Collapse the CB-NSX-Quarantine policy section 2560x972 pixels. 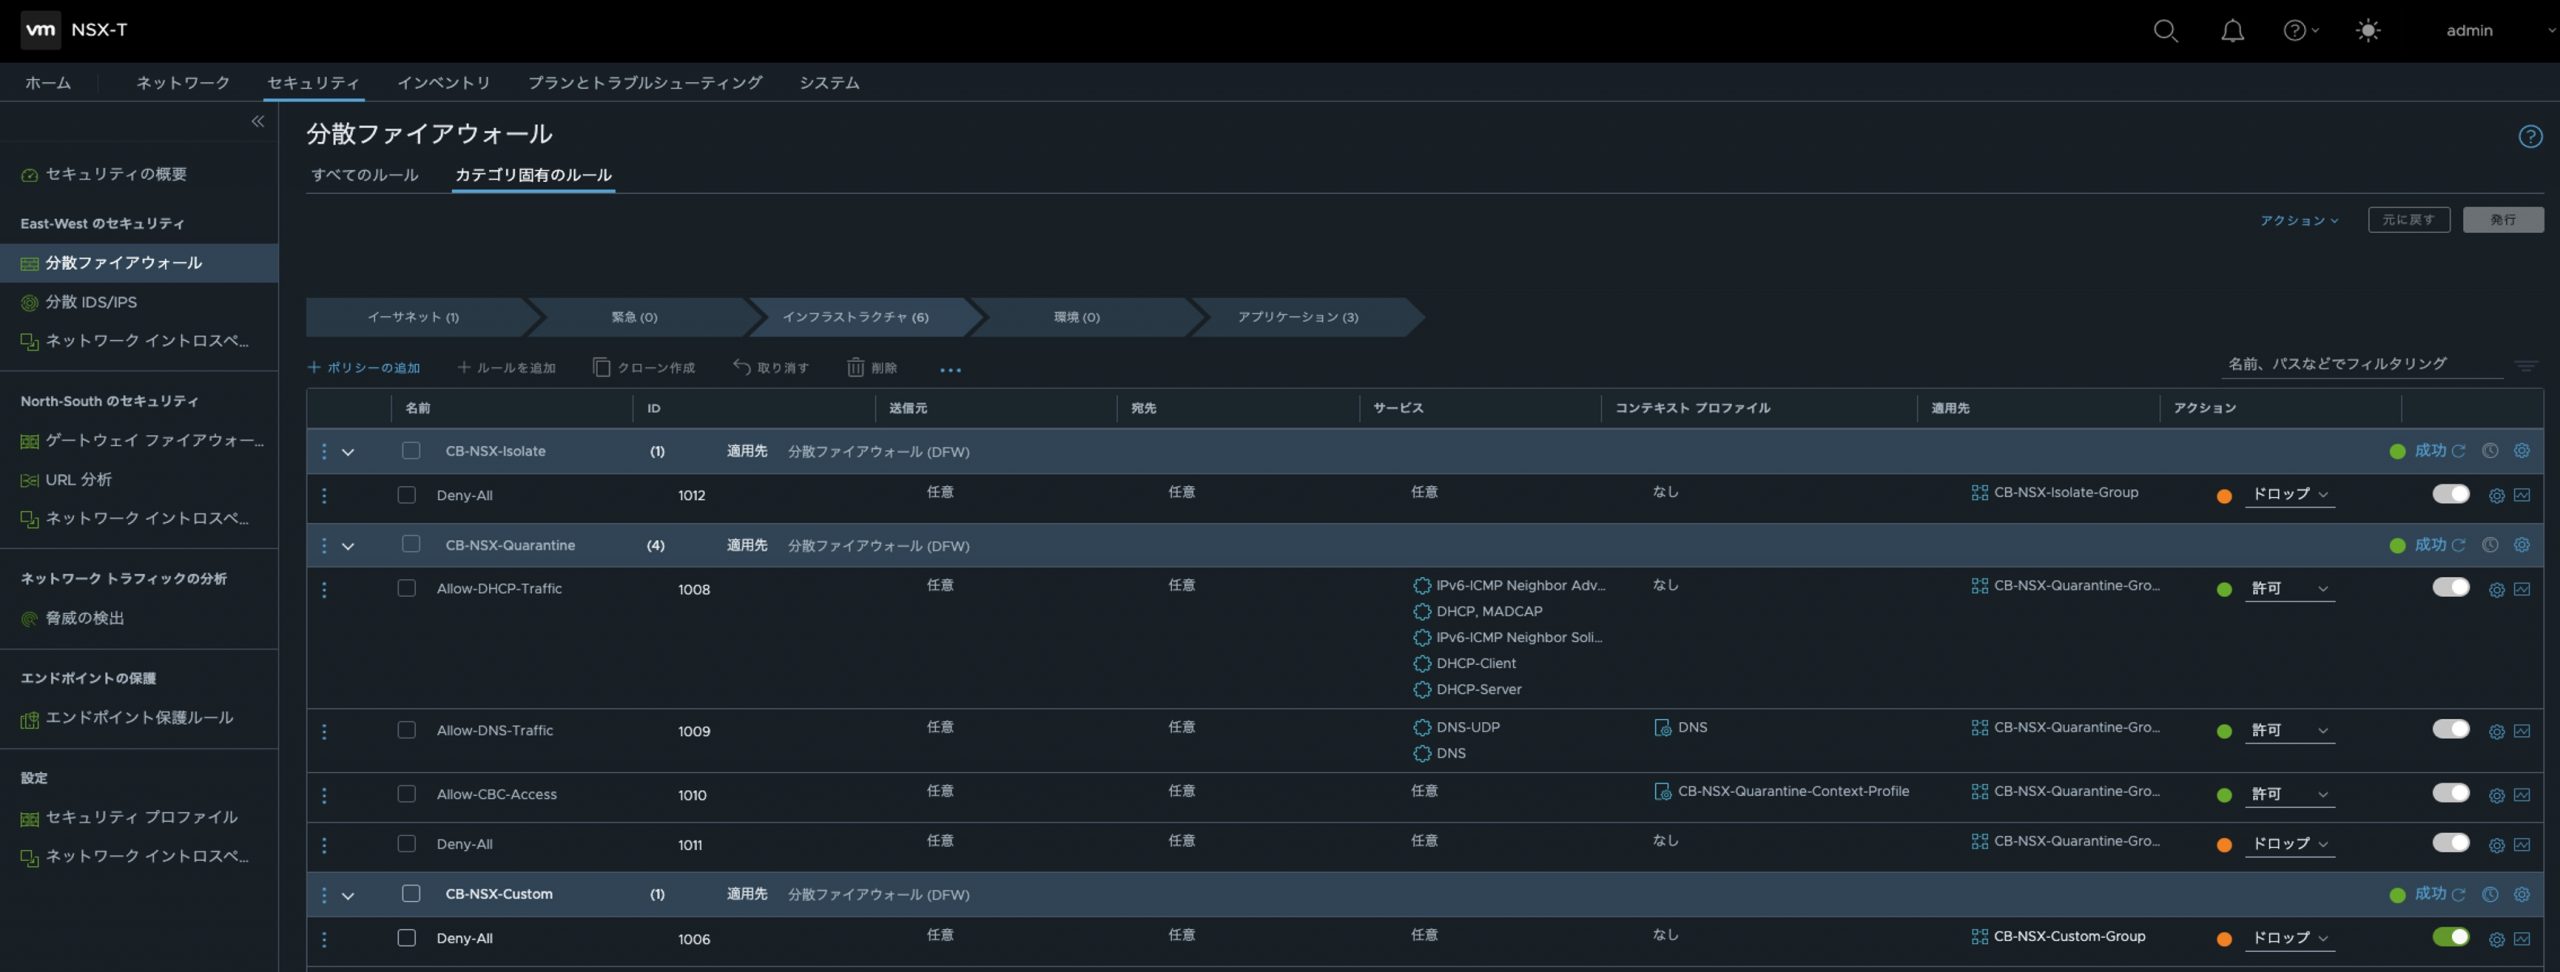(x=348, y=547)
